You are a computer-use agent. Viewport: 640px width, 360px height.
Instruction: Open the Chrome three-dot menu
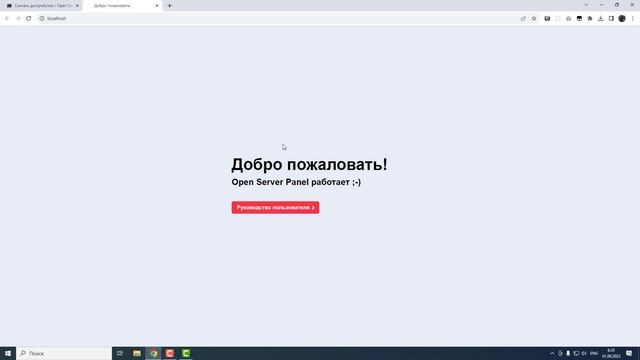click(633, 18)
